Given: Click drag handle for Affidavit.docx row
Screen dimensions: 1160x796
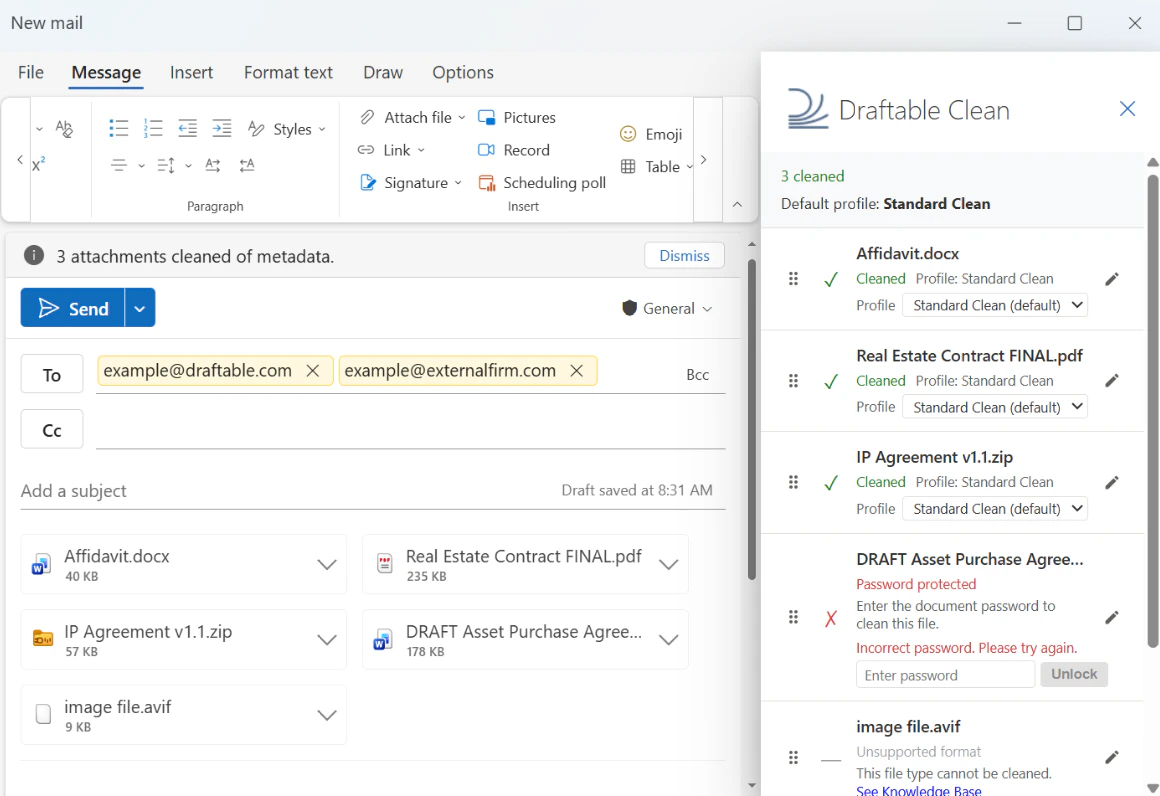Looking at the screenshot, I should (x=793, y=279).
